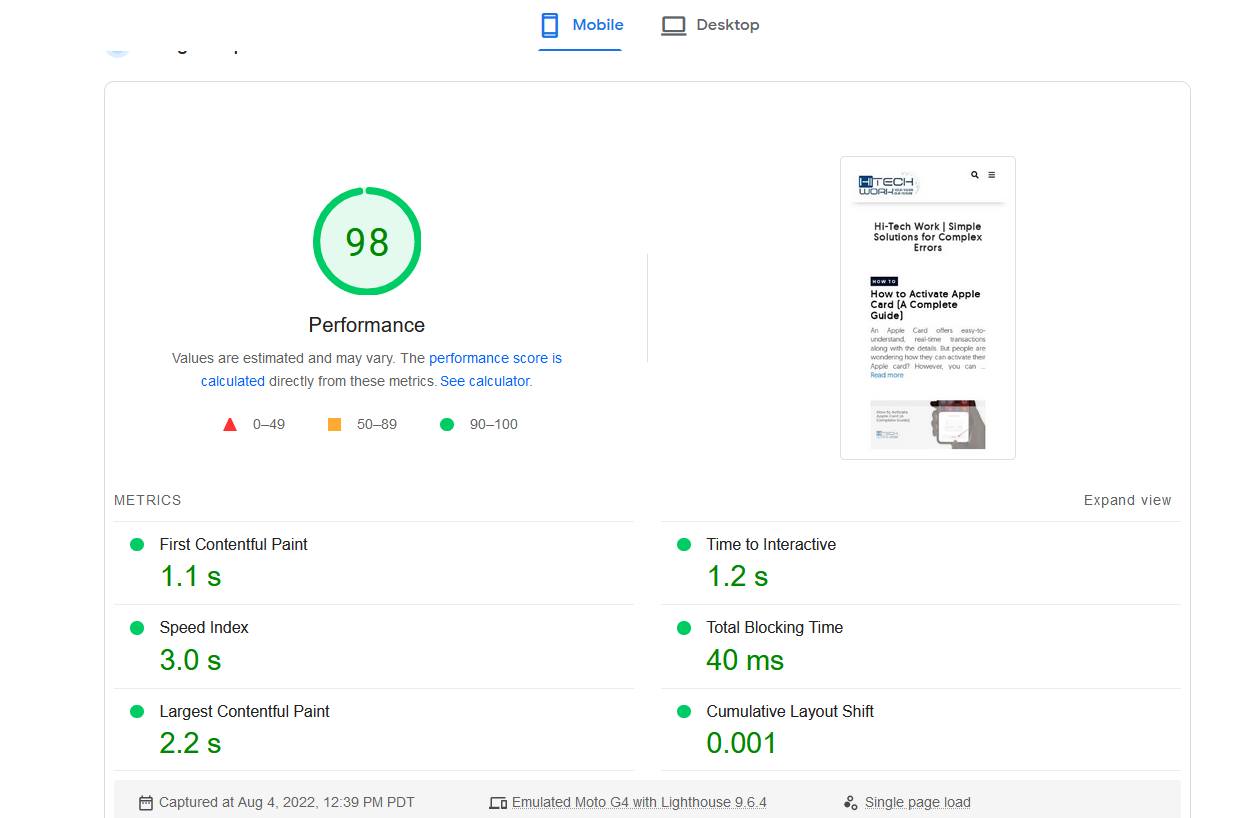Click the Hi-Tech Work page screenshot thumbnail
The height and width of the screenshot is (818, 1252).
[x=927, y=307]
